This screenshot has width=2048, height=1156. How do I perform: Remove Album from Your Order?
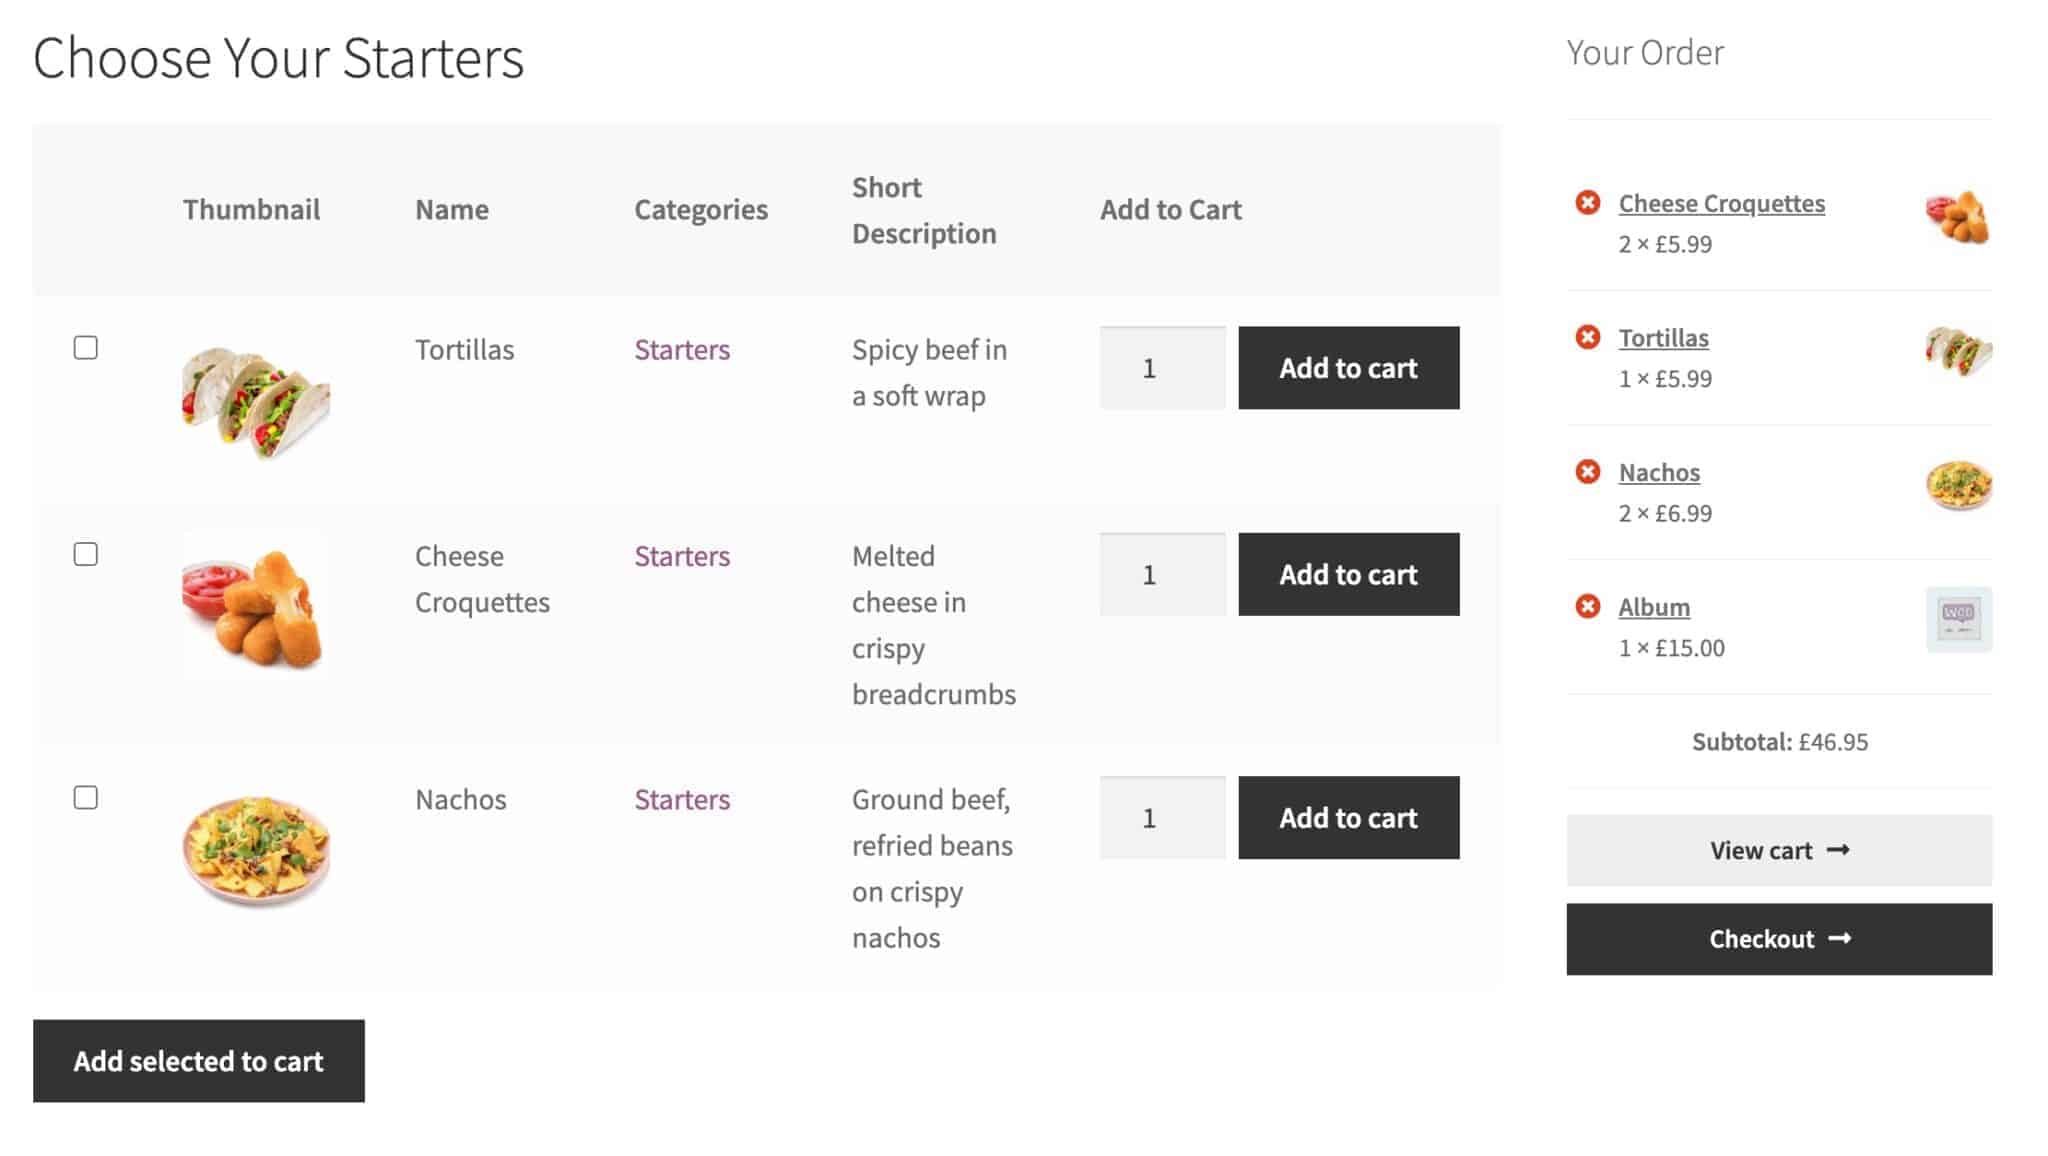pos(1587,606)
